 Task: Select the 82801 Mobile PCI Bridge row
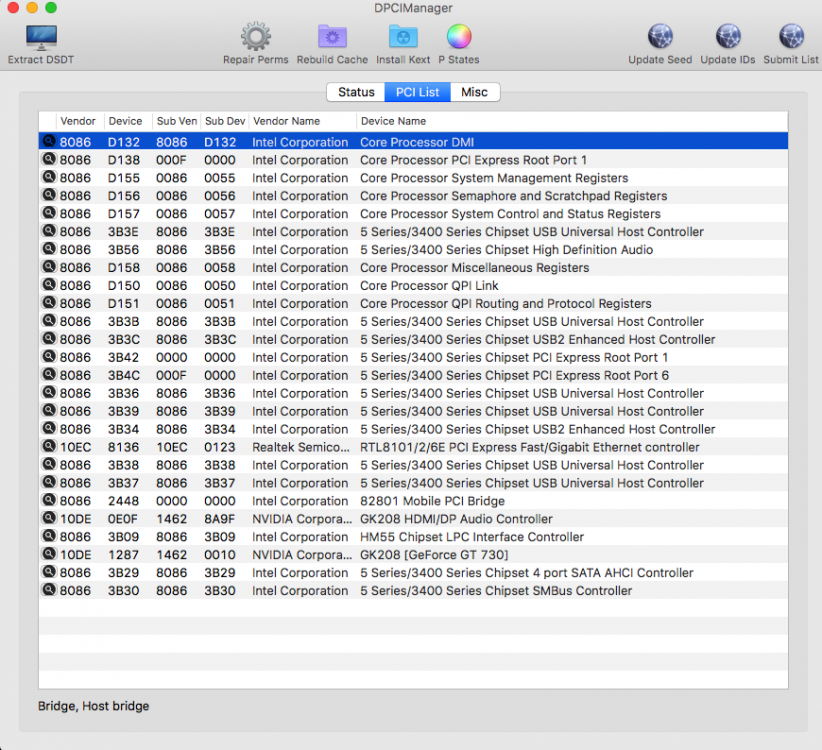(413, 501)
